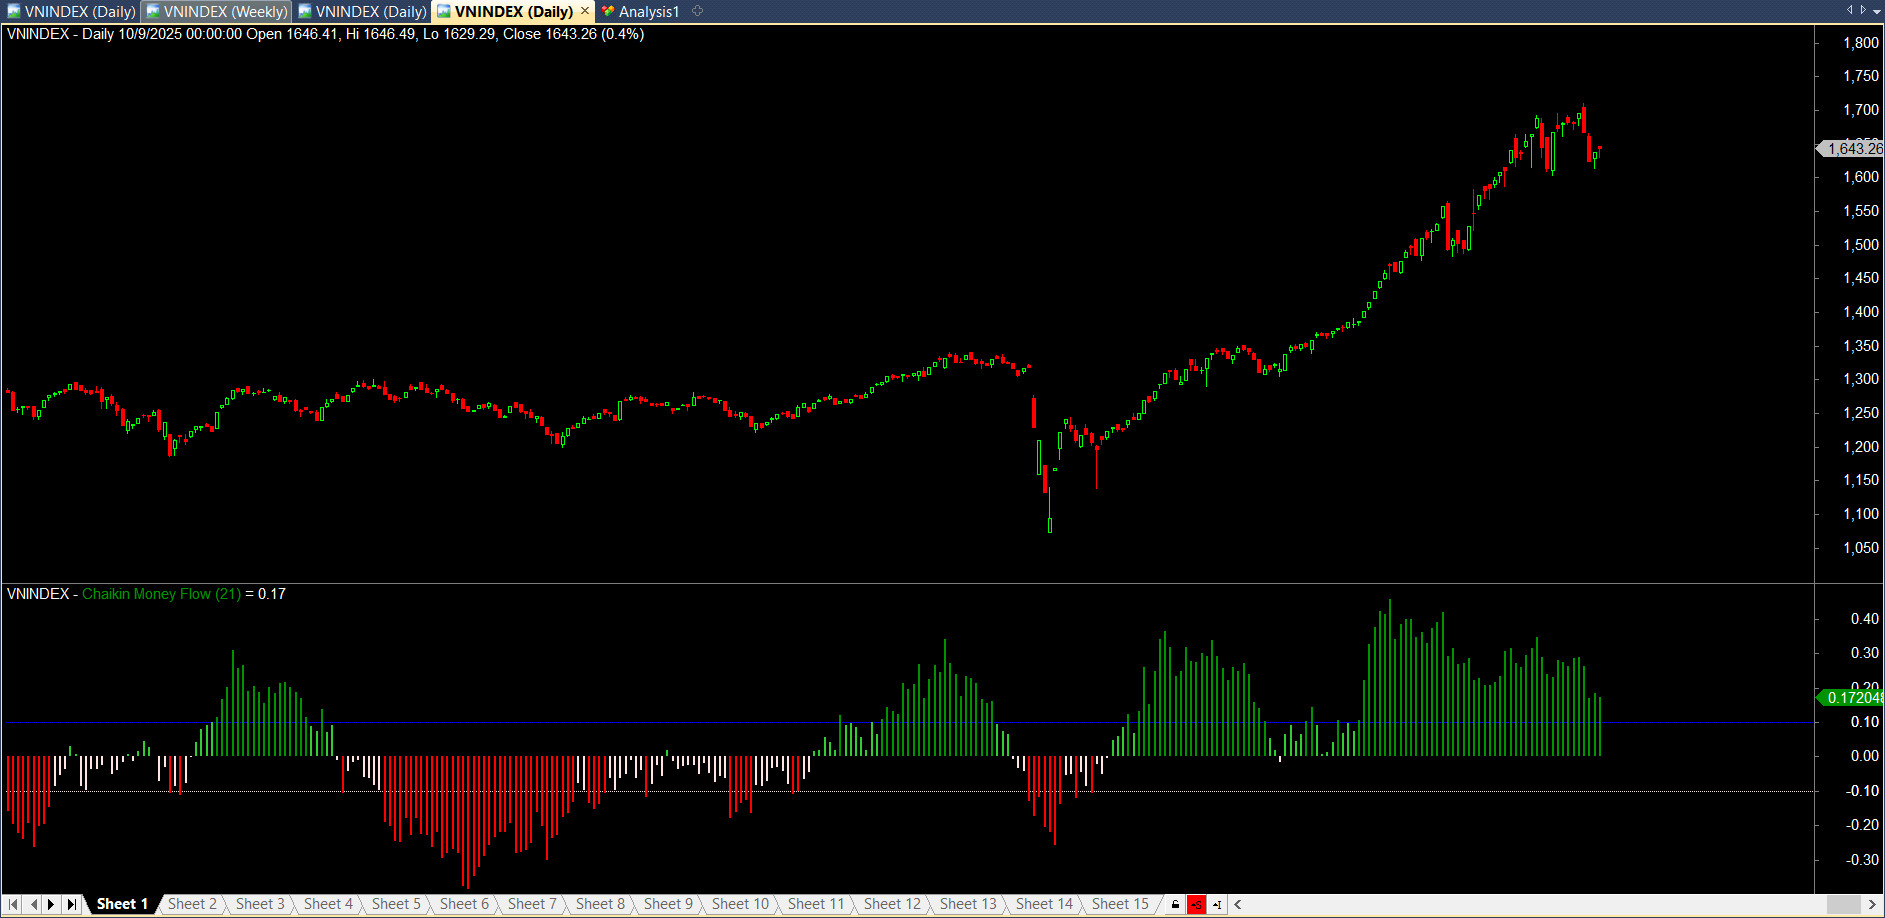This screenshot has width=1885, height=918.
Task: Switch to the Sheet 12 tab
Action: coord(892,904)
